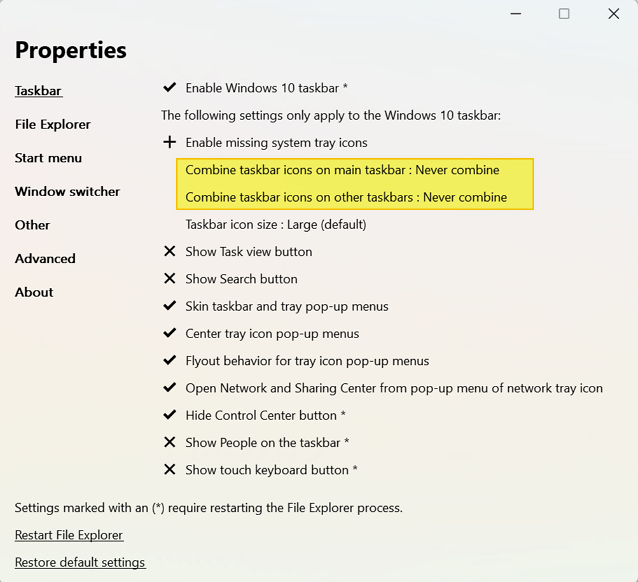The height and width of the screenshot is (582, 638).
Task: Click X icon beside Show People on taskbar
Action: pos(170,442)
